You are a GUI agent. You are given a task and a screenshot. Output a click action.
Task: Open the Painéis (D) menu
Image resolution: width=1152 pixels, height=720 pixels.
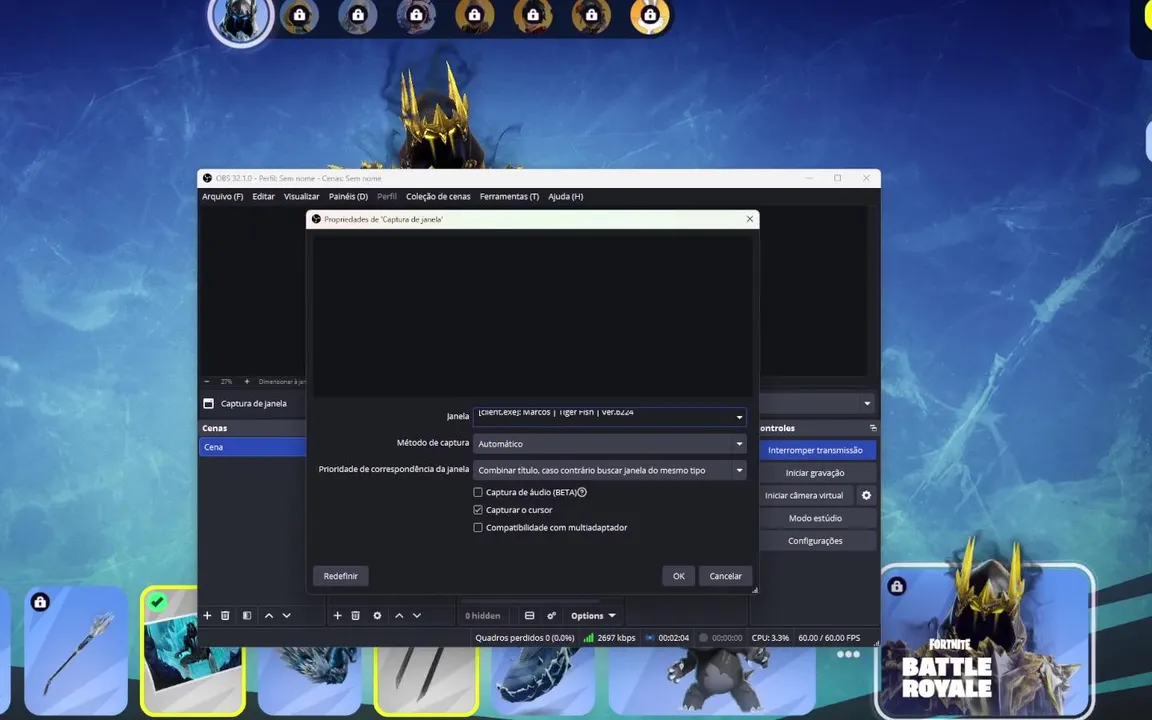tap(348, 196)
